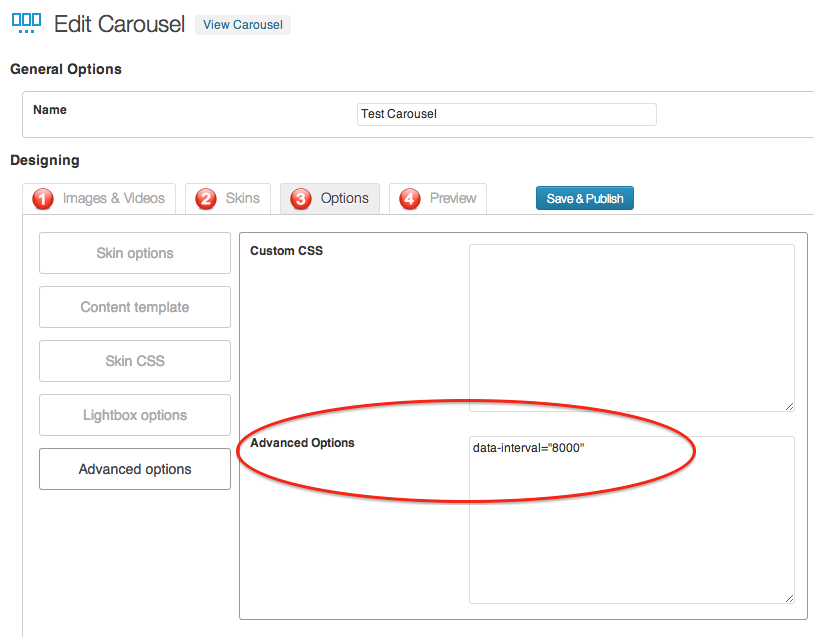Click the red number 4 step badge
Viewport: 814px width, 637px height.
tap(410, 199)
